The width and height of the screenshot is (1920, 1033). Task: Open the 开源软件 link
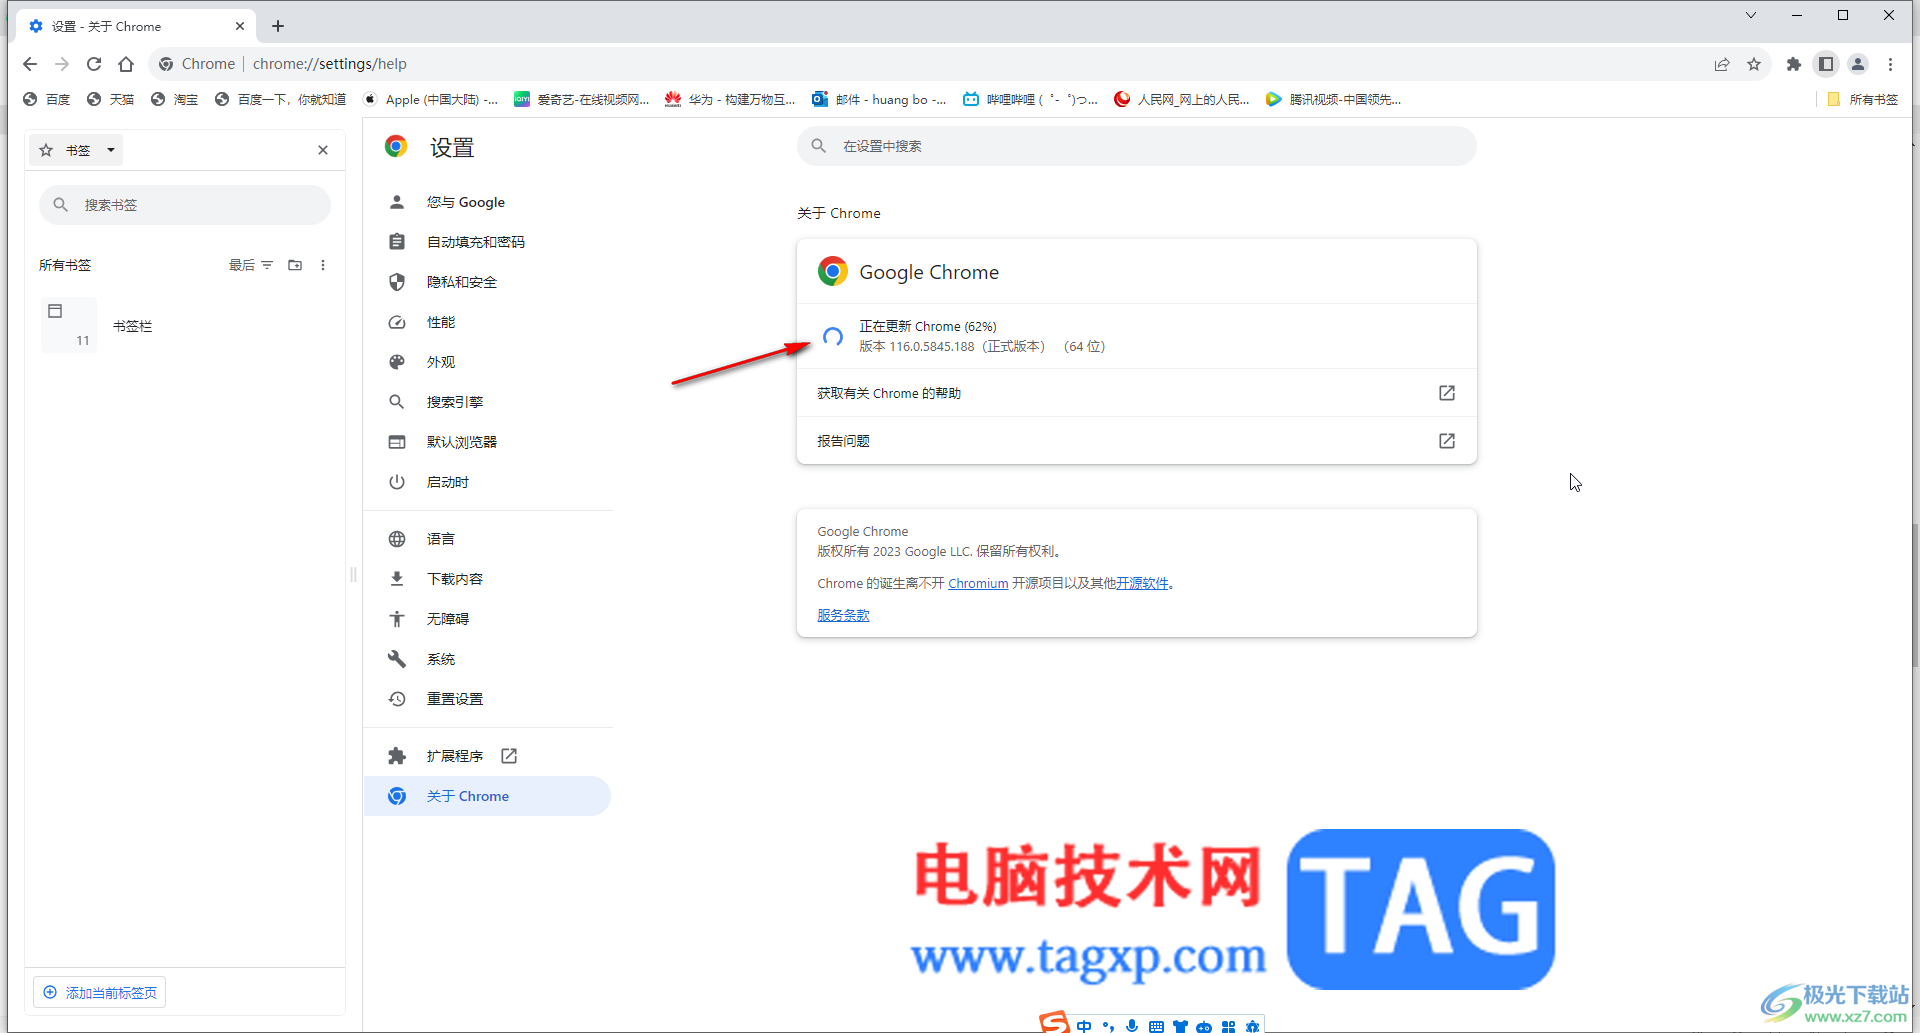pos(1142,583)
